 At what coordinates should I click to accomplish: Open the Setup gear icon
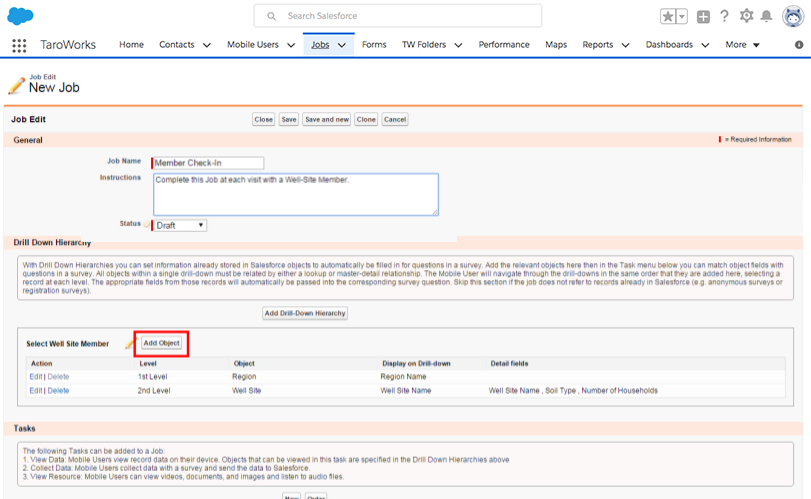coord(746,16)
